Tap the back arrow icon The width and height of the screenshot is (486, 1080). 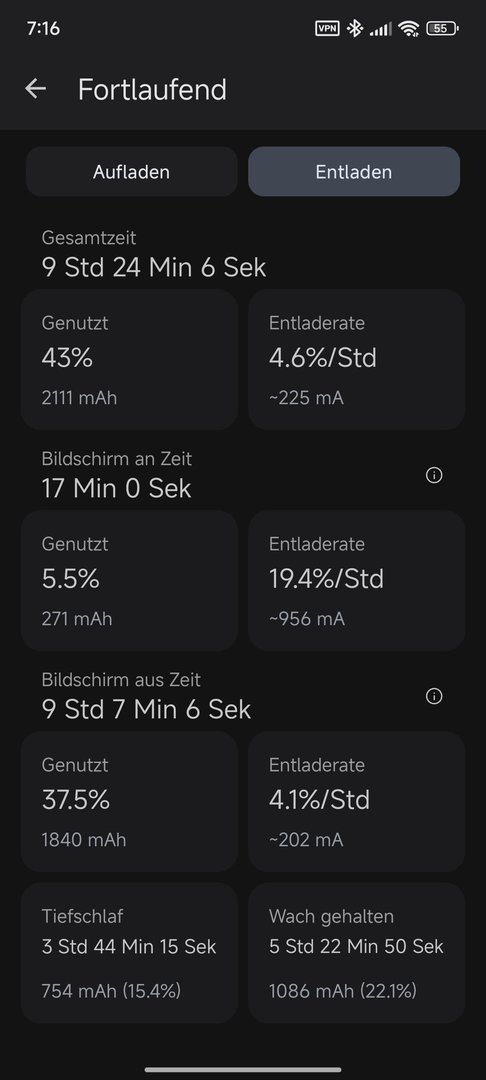[x=35, y=89]
